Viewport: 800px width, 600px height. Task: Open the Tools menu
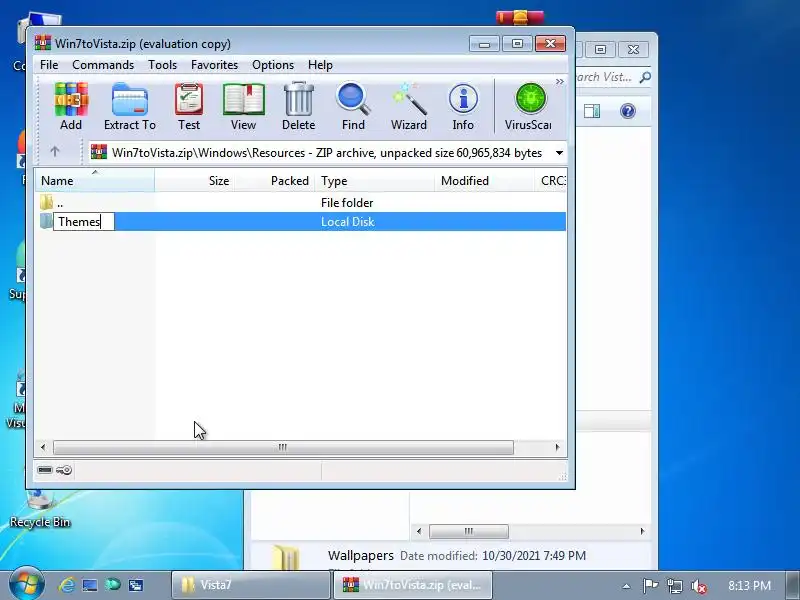coord(162,65)
